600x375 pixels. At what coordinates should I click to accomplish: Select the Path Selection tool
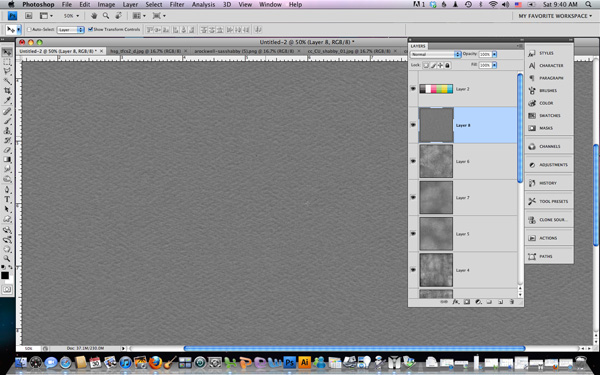pyautogui.click(x=7, y=209)
